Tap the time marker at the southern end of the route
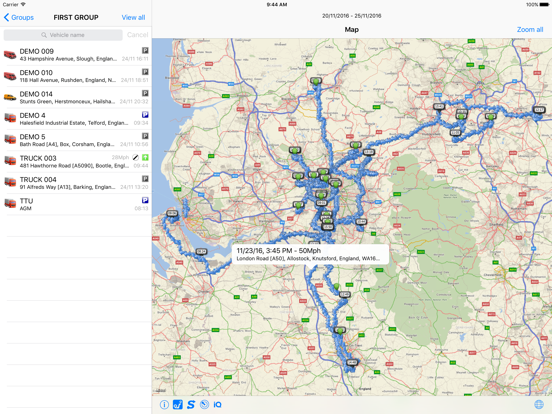 click(x=352, y=362)
